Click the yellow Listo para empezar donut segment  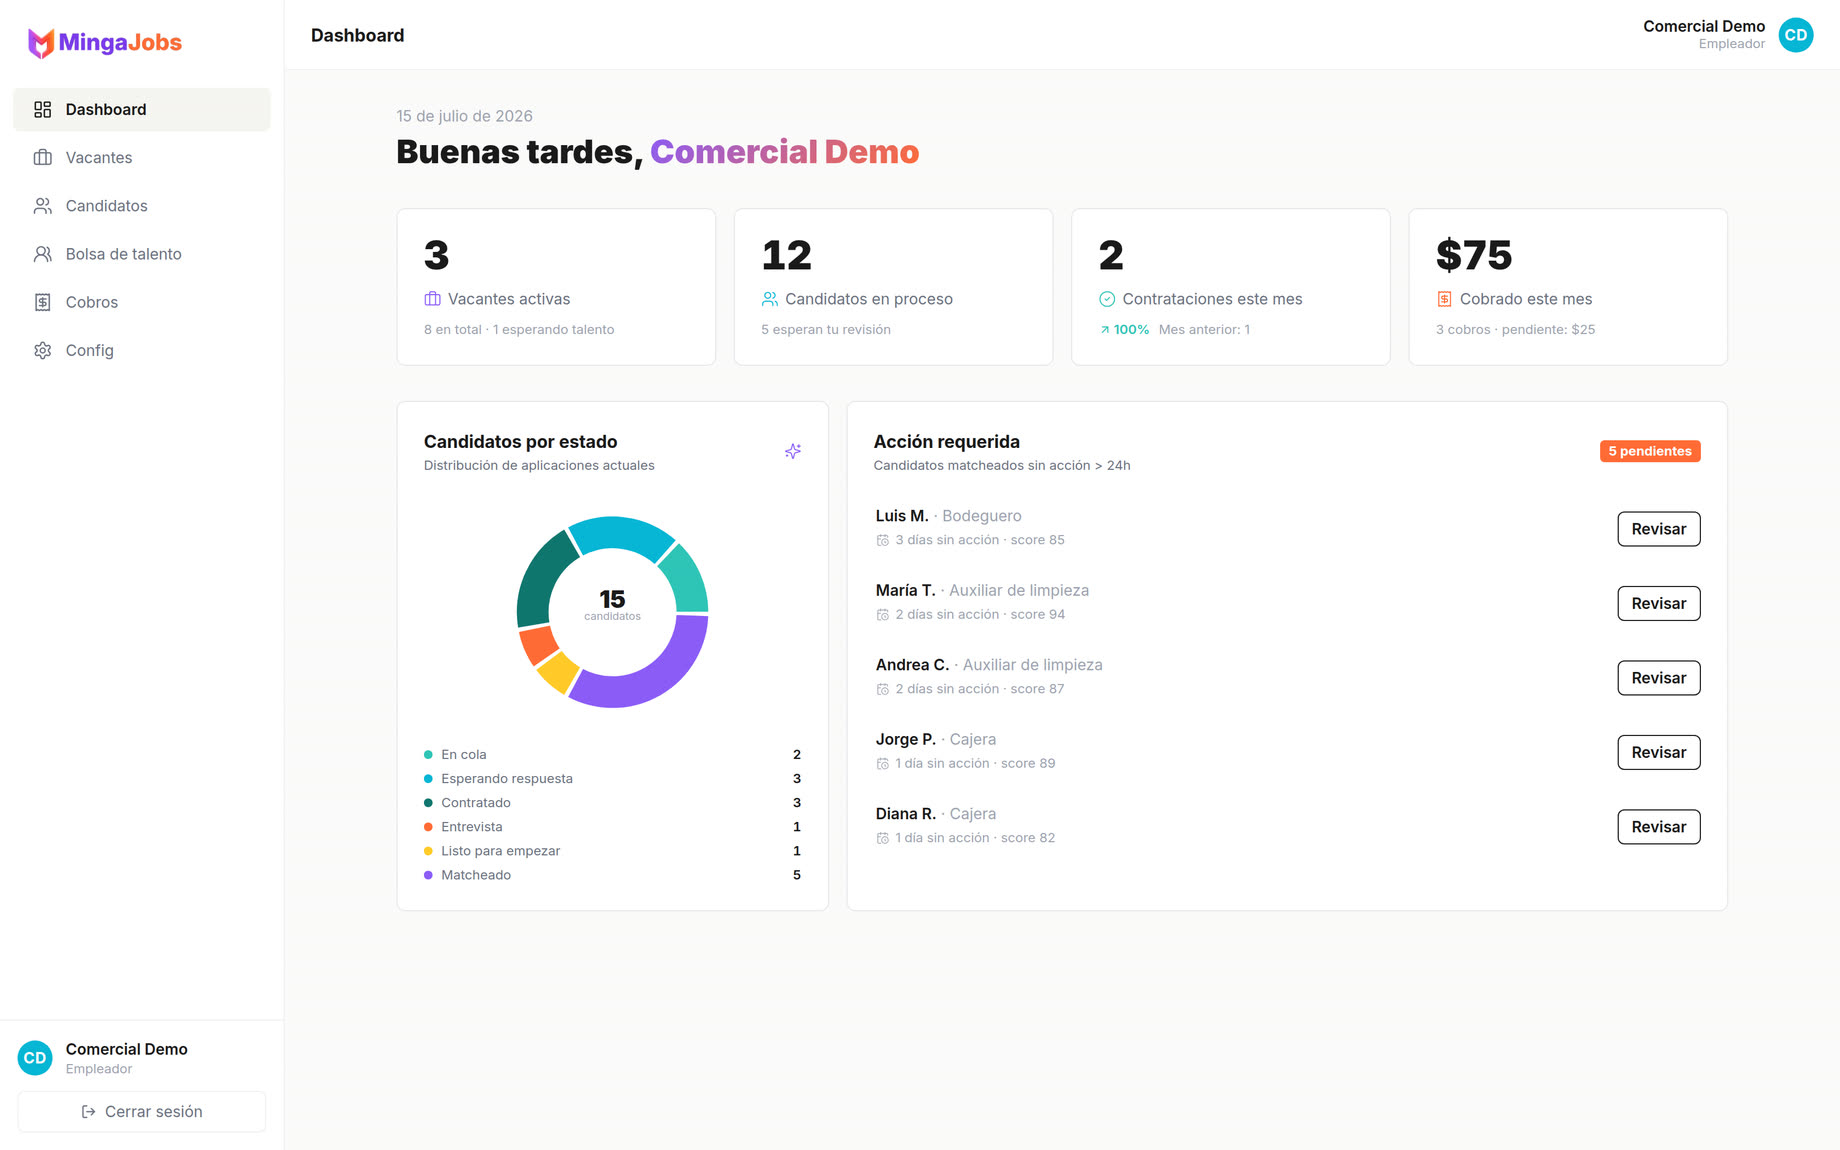click(558, 672)
